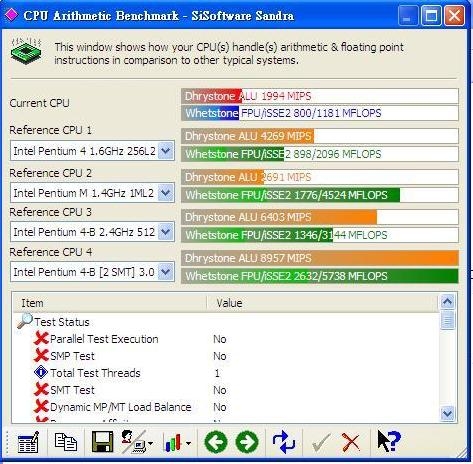Click the user and computer toolbar icon

tap(133, 442)
